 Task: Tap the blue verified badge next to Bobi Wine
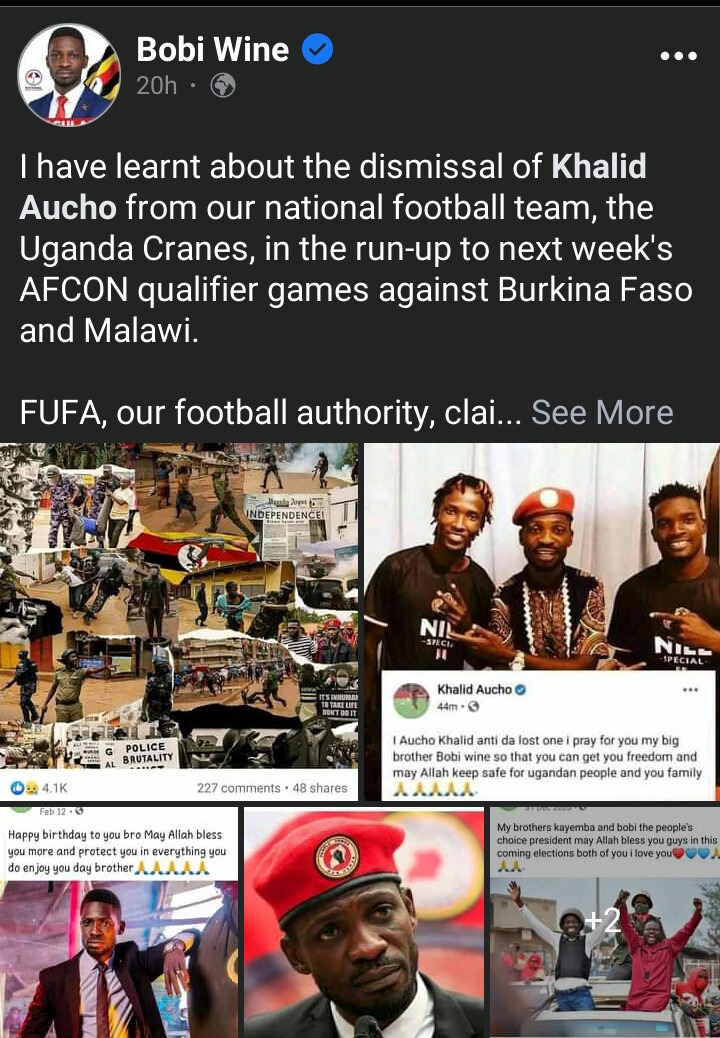coord(318,50)
